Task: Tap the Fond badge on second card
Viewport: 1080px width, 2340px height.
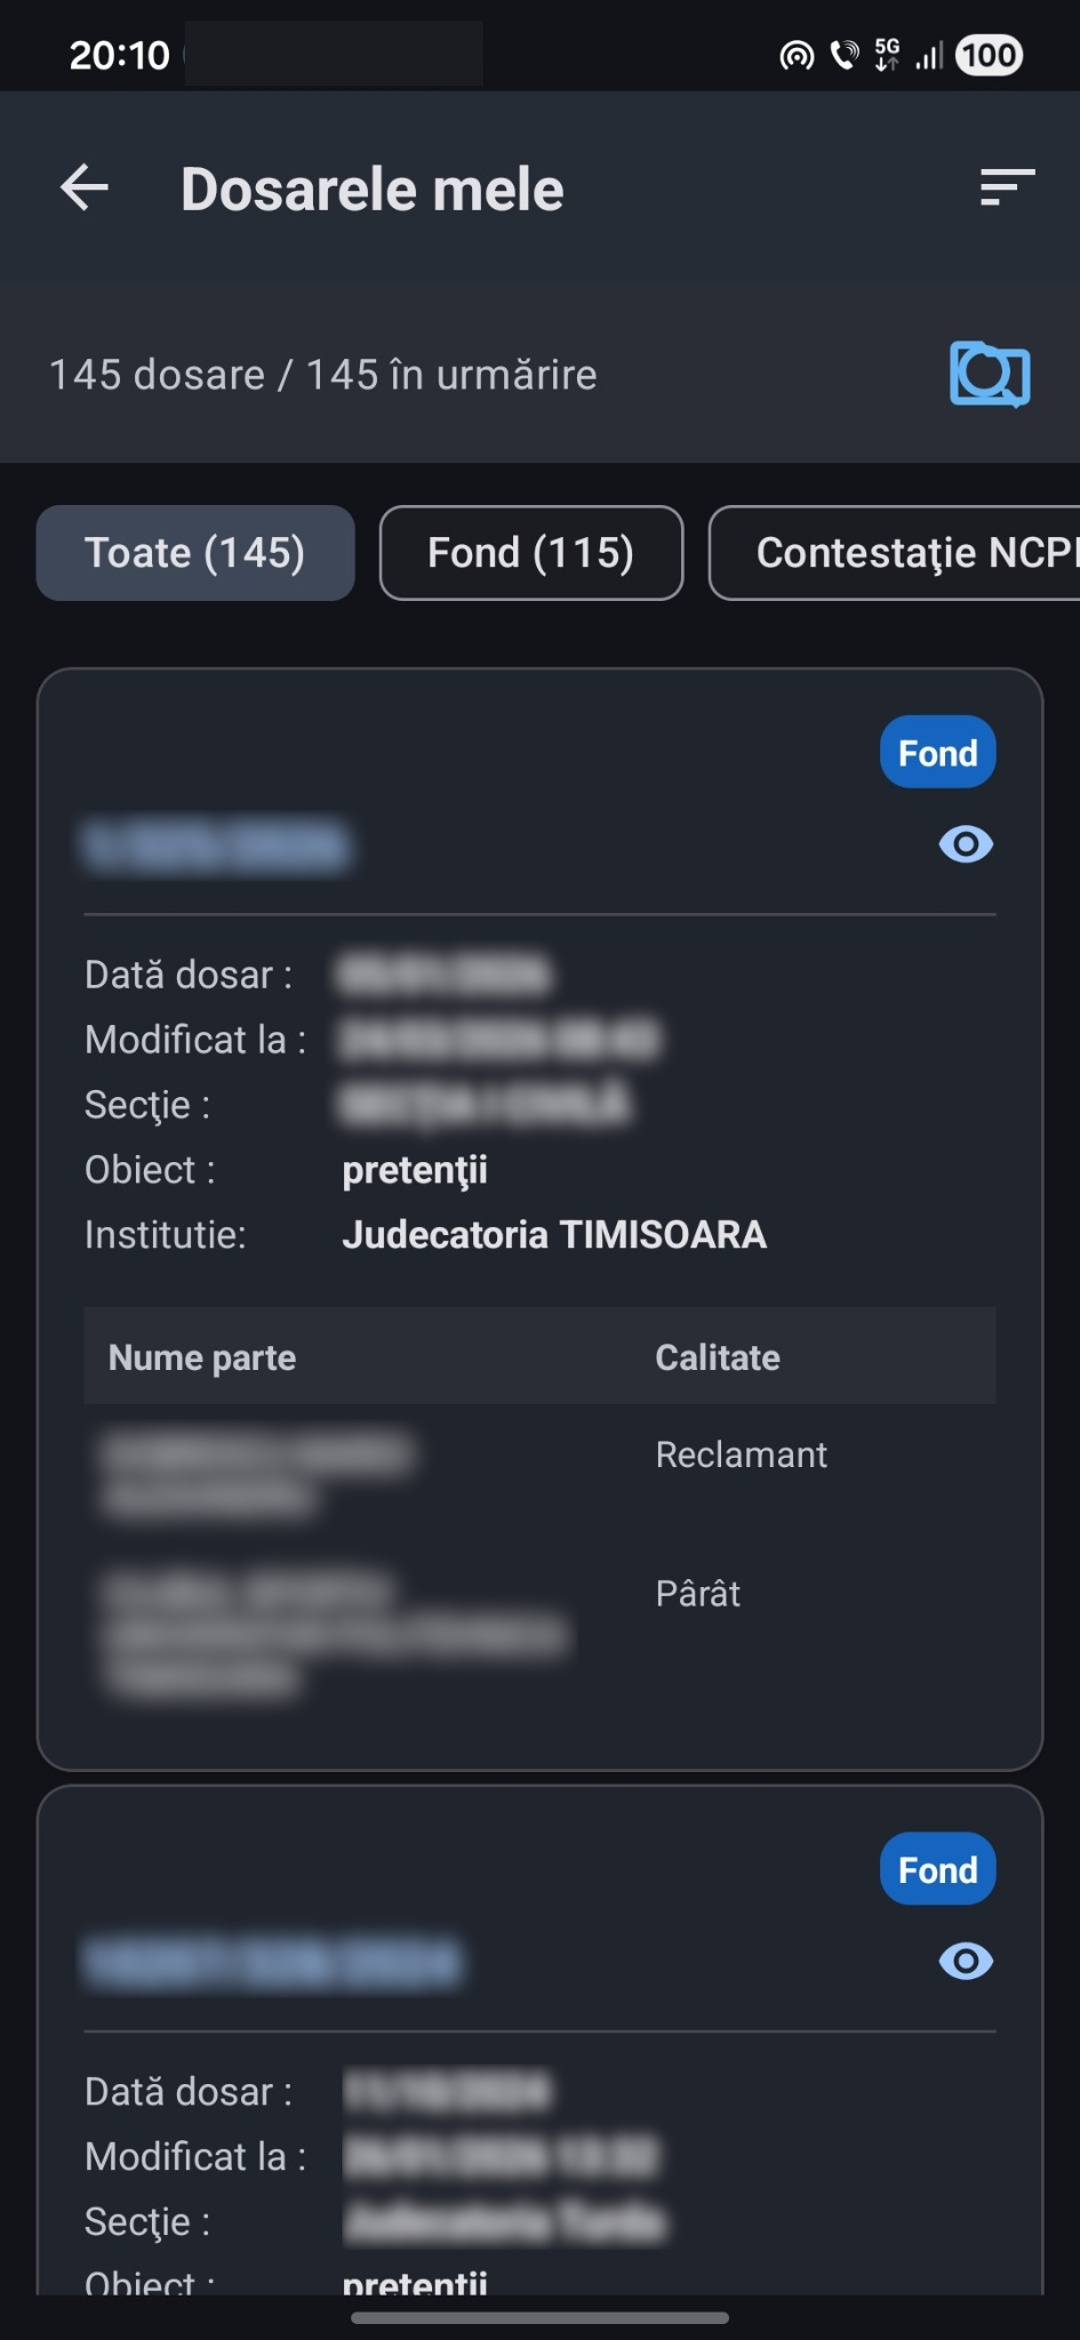Action: pos(937,1869)
